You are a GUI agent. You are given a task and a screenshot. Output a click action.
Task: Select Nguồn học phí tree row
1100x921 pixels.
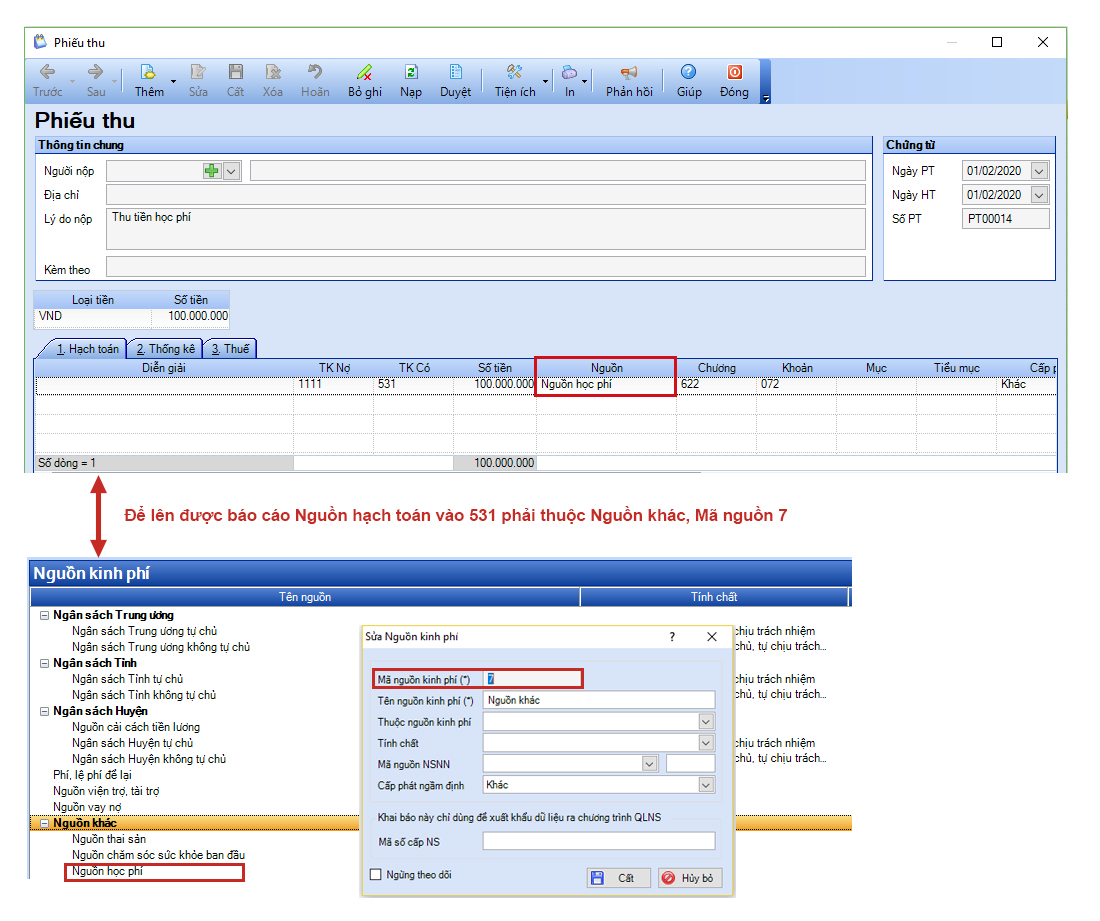(107, 871)
